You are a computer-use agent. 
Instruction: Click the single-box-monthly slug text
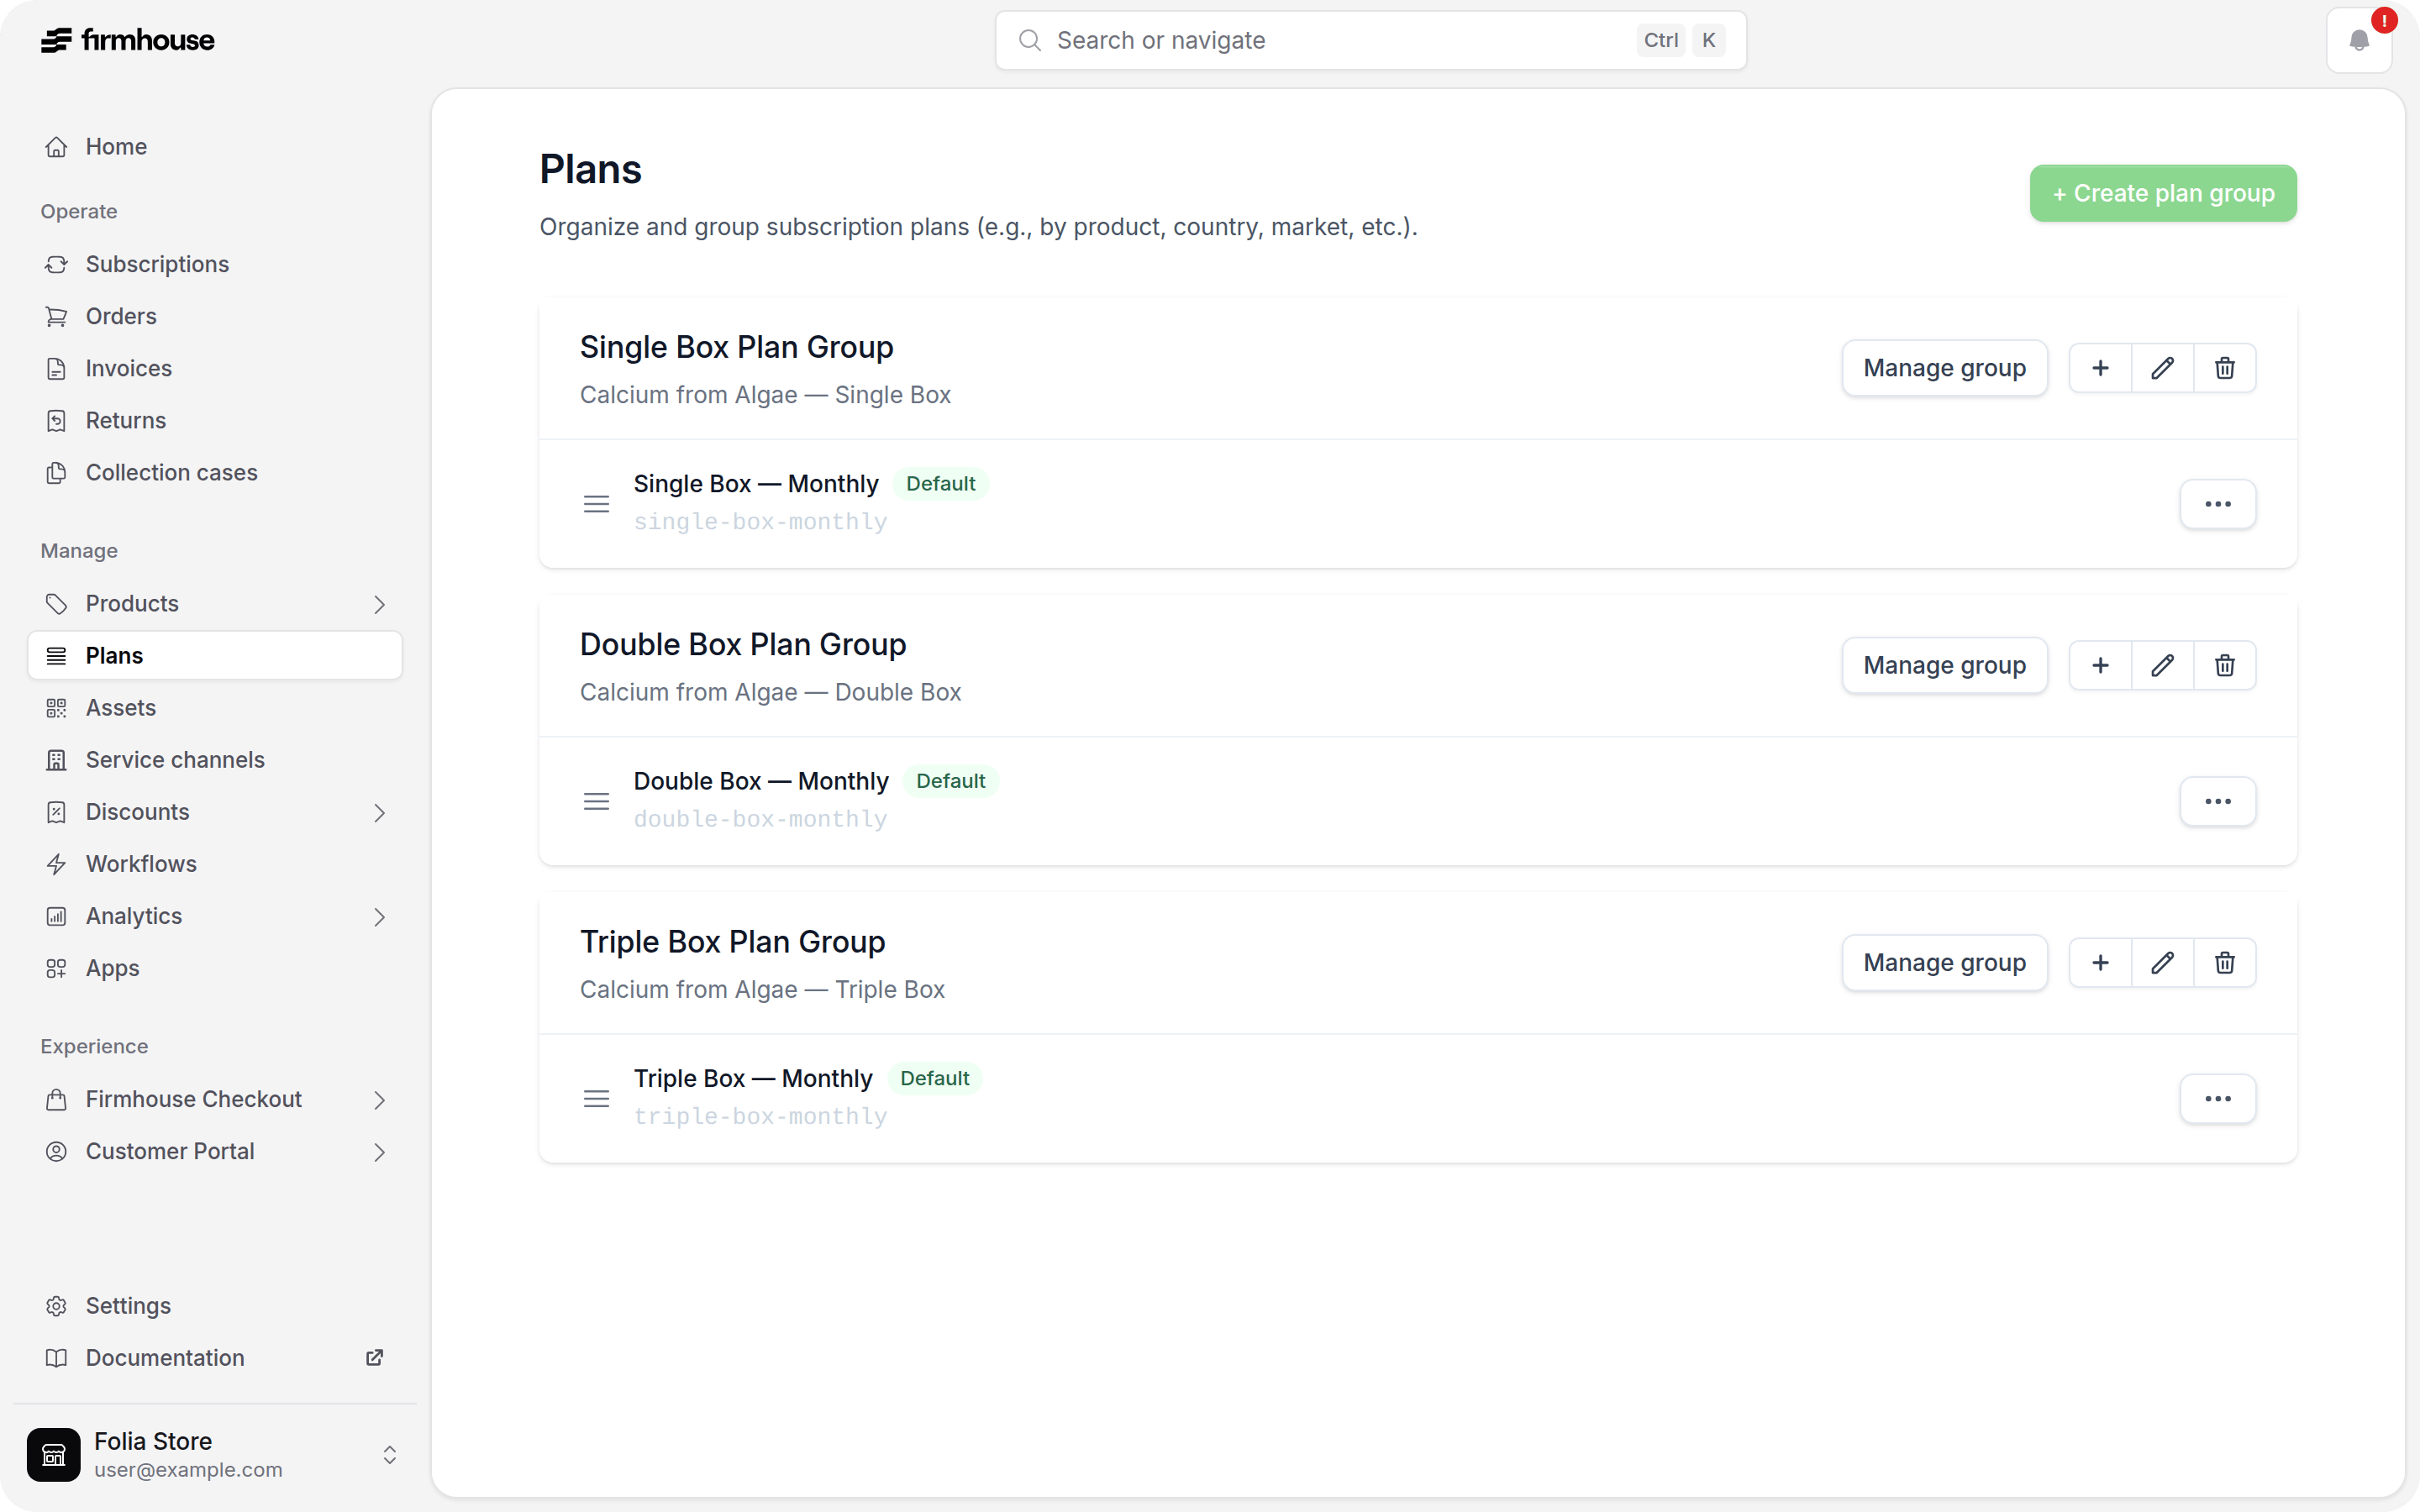pos(760,521)
